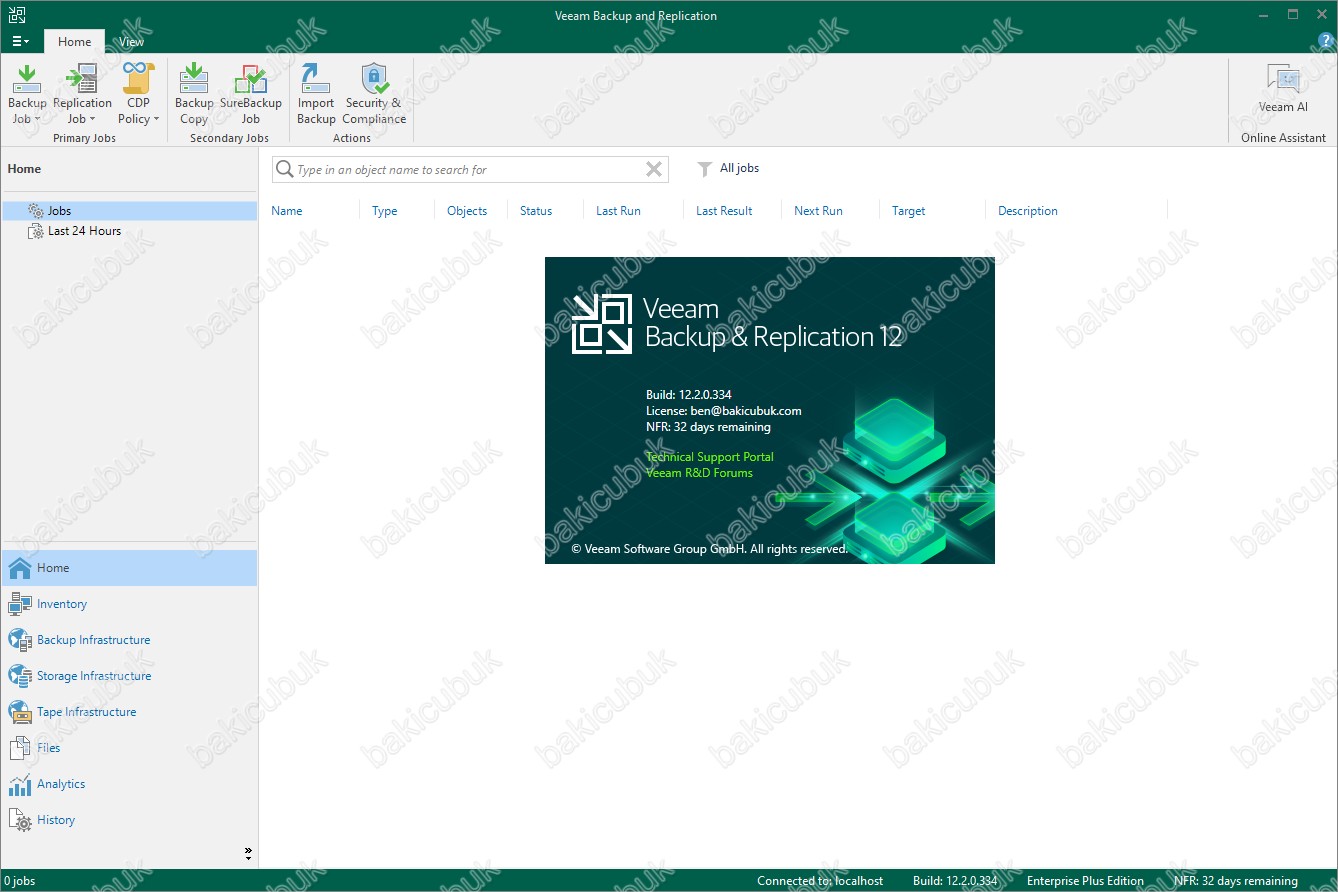Open Security & Compliance analyzer
1338x892 pixels.
click(375, 93)
